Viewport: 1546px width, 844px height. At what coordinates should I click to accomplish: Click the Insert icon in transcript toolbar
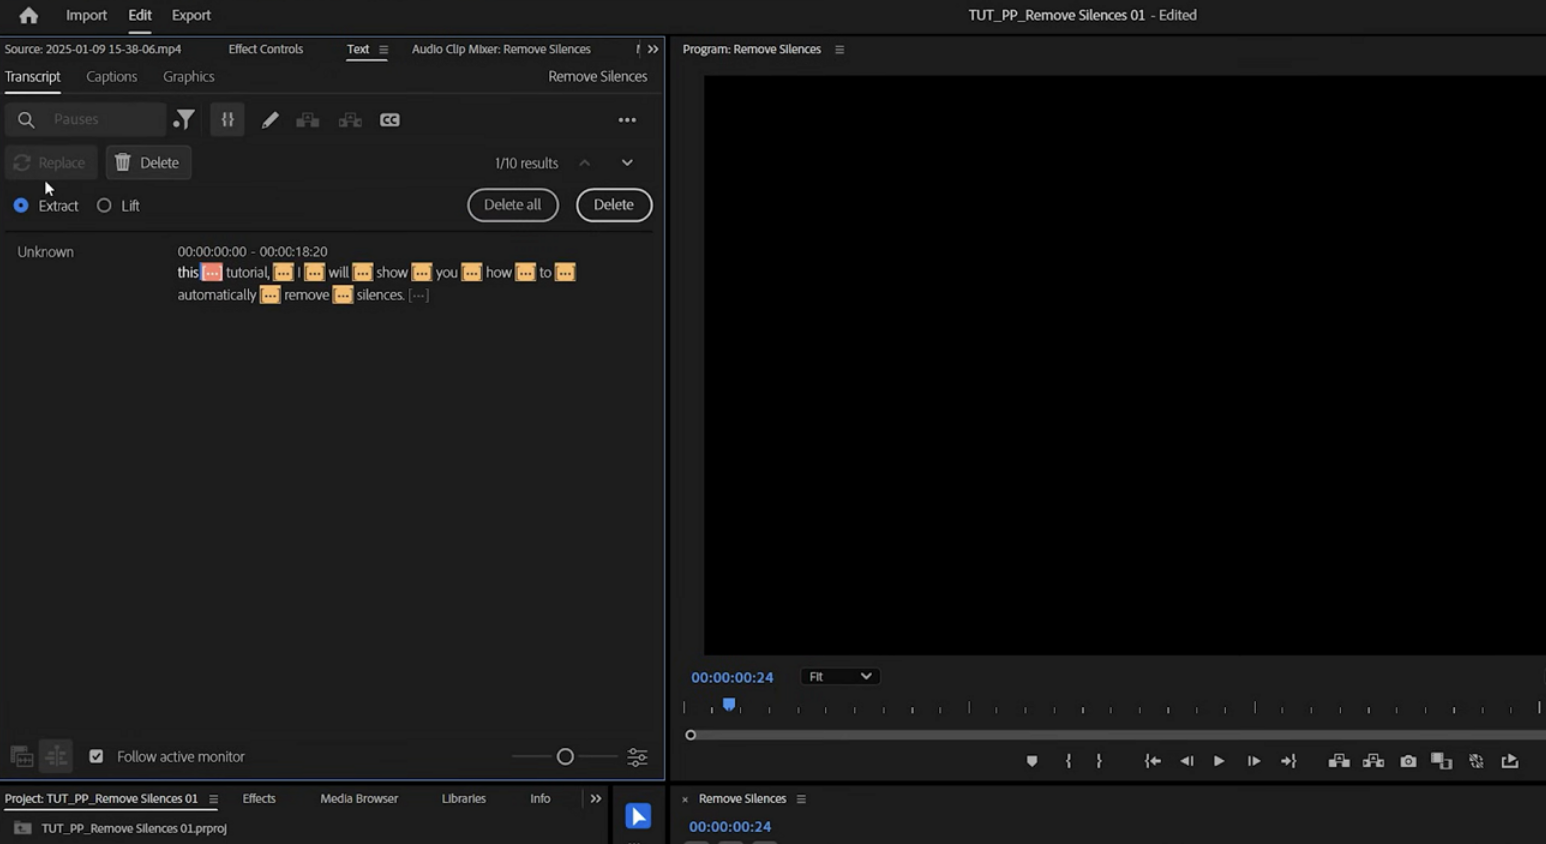308,120
